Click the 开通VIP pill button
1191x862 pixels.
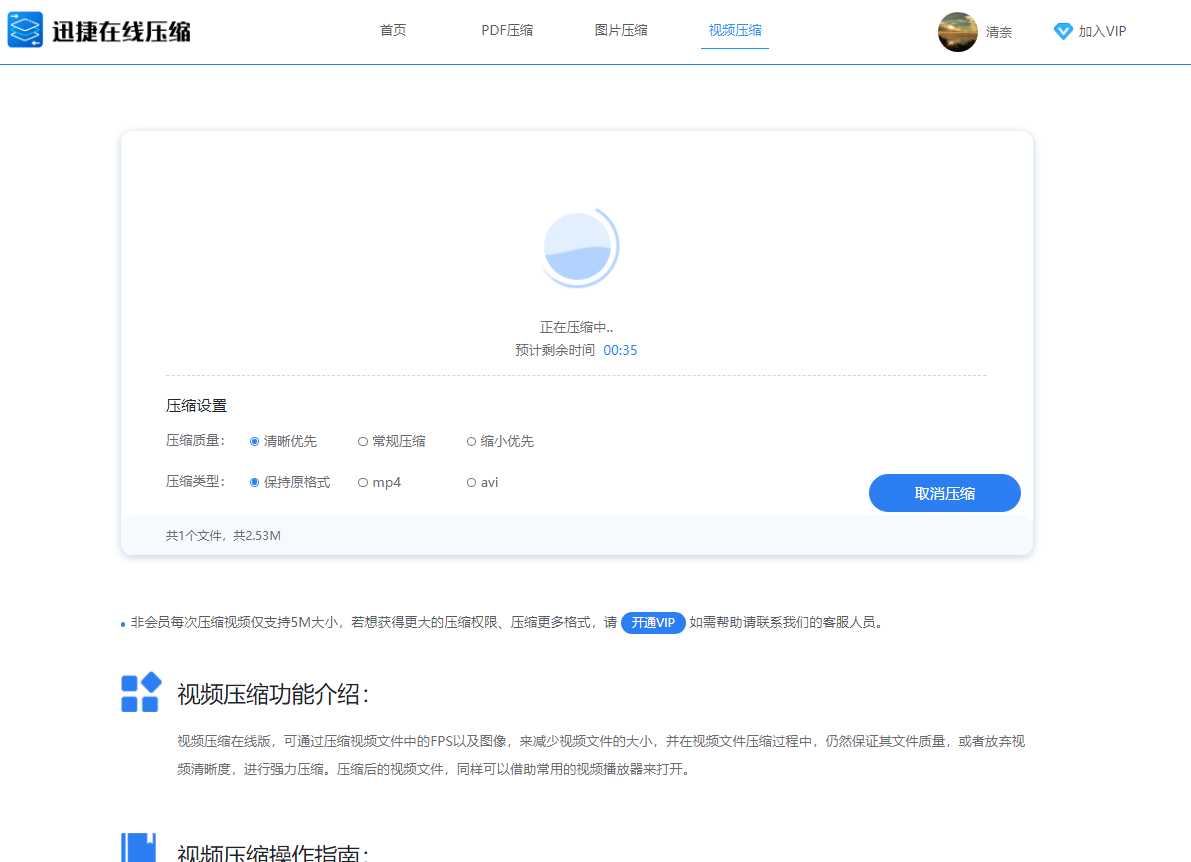click(652, 622)
